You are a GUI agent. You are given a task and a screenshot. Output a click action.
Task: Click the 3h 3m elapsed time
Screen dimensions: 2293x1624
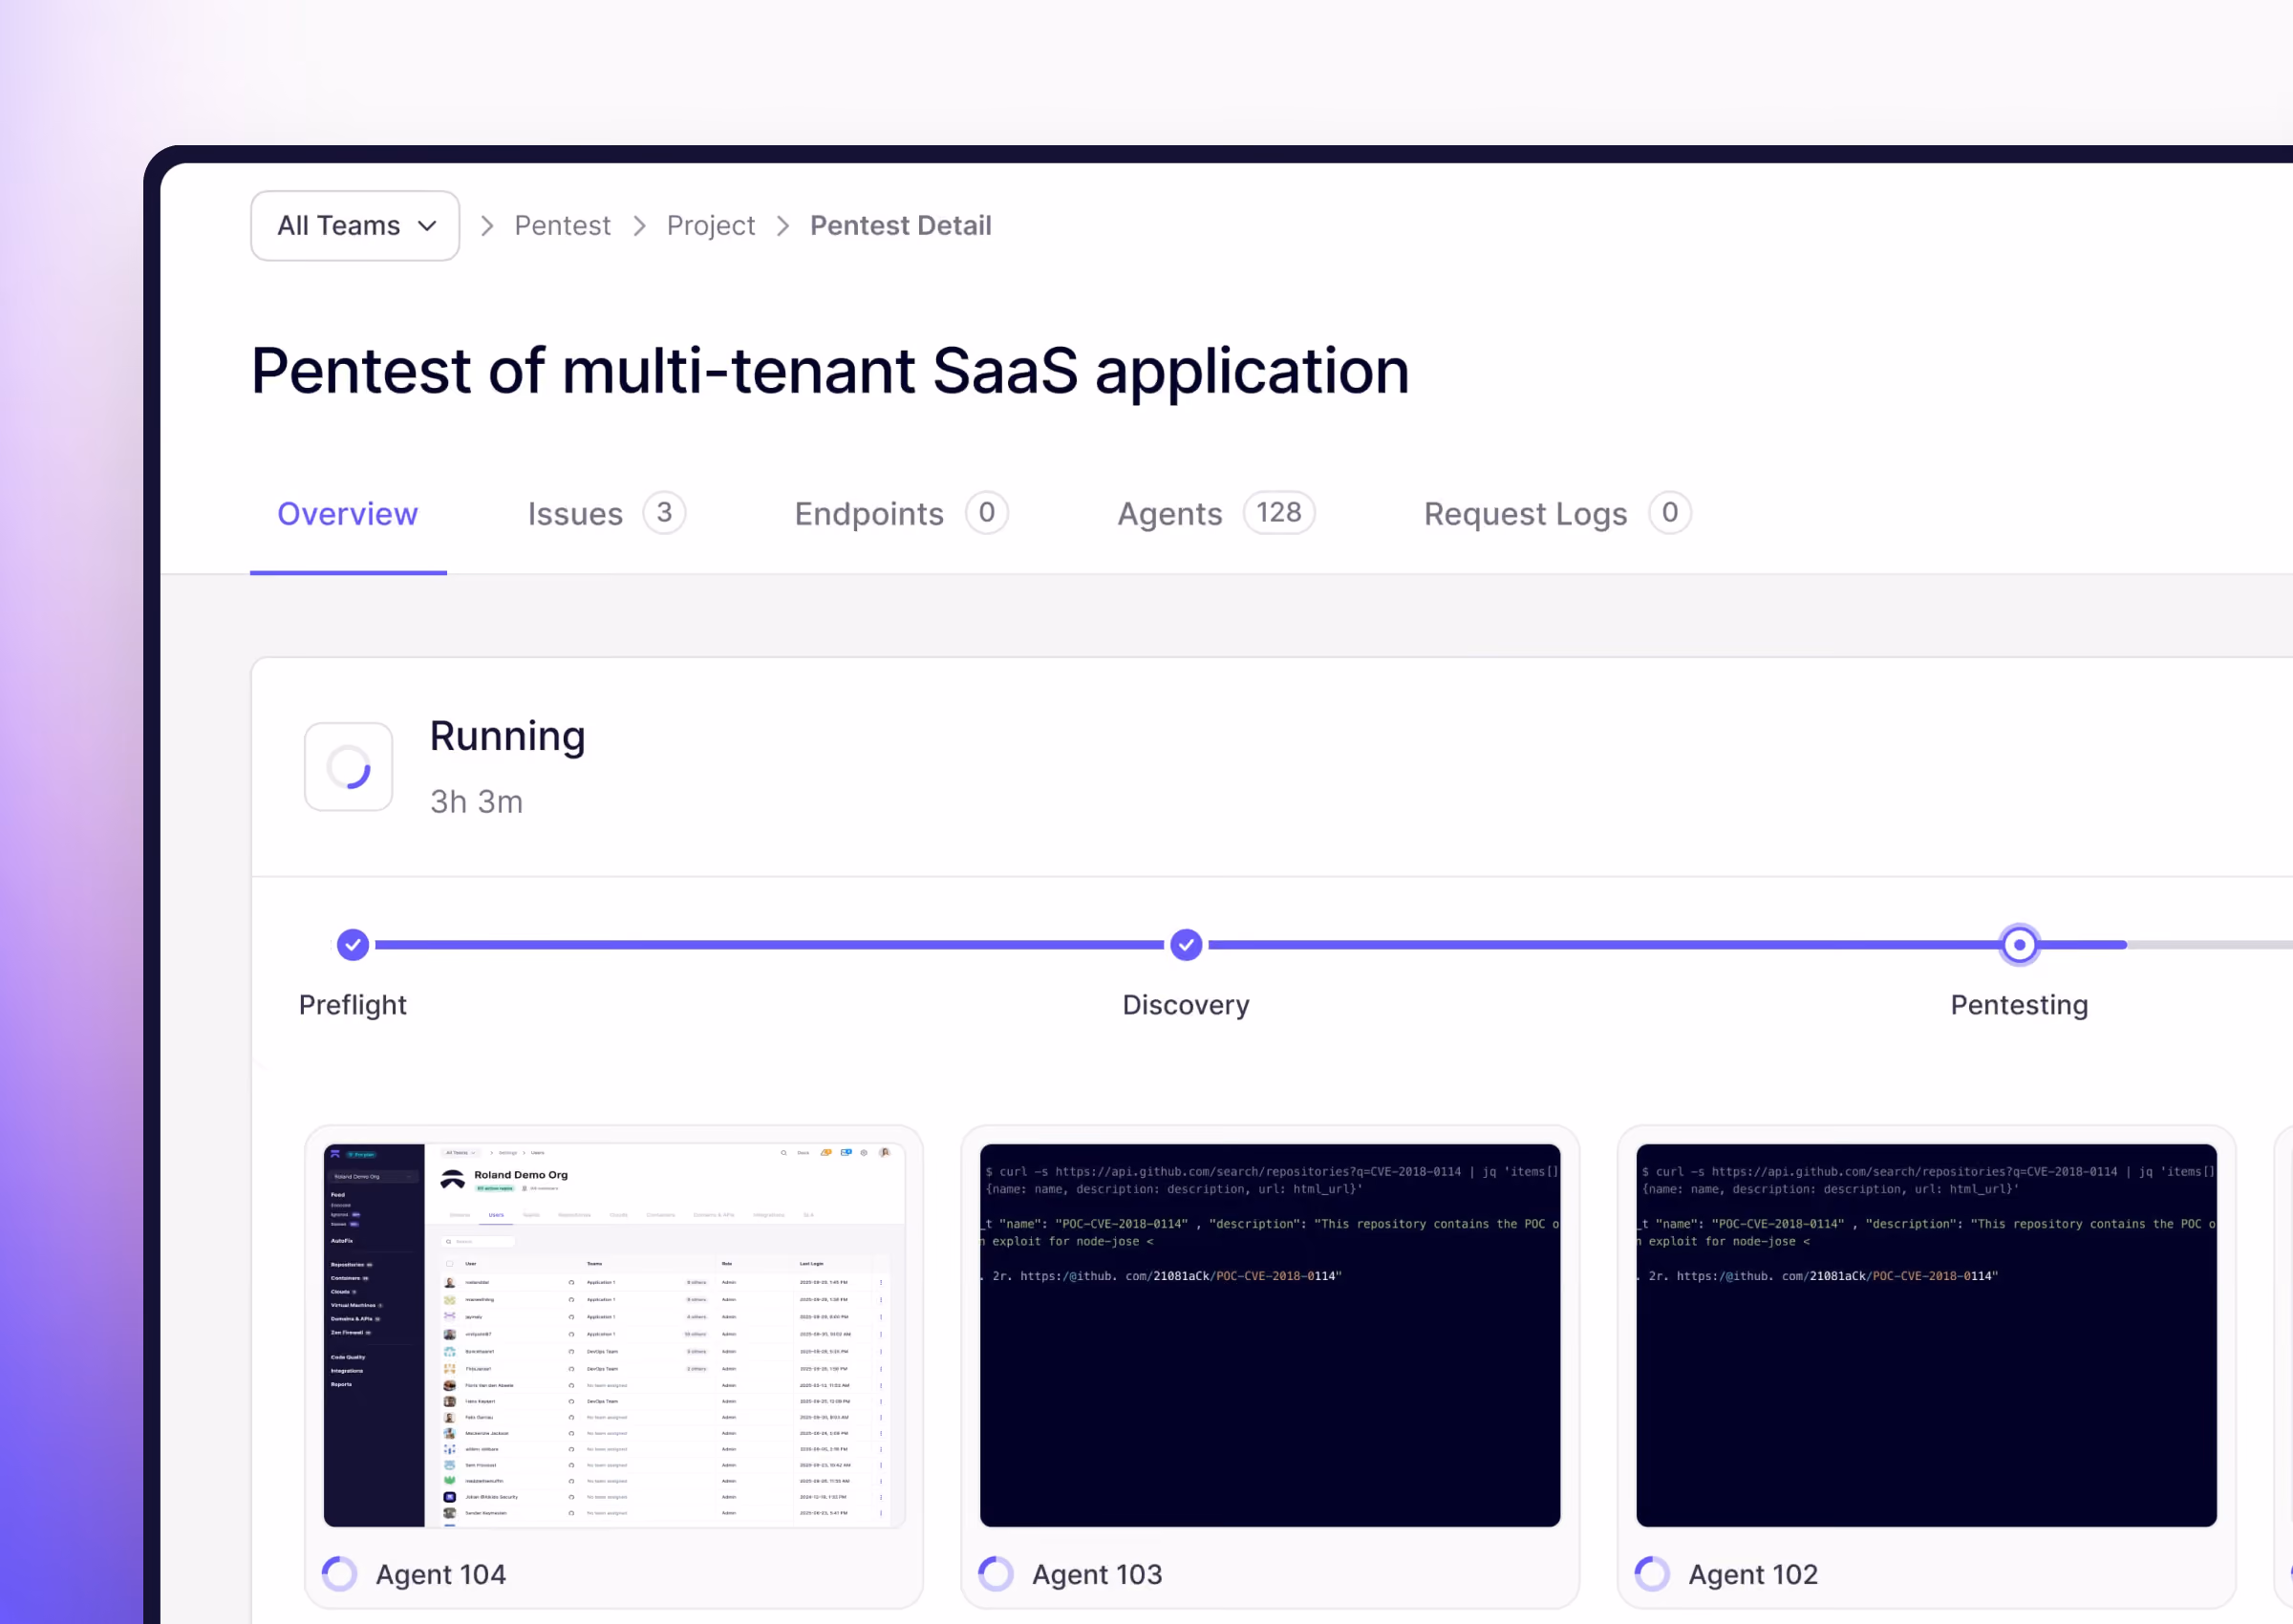(x=477, y=802)
